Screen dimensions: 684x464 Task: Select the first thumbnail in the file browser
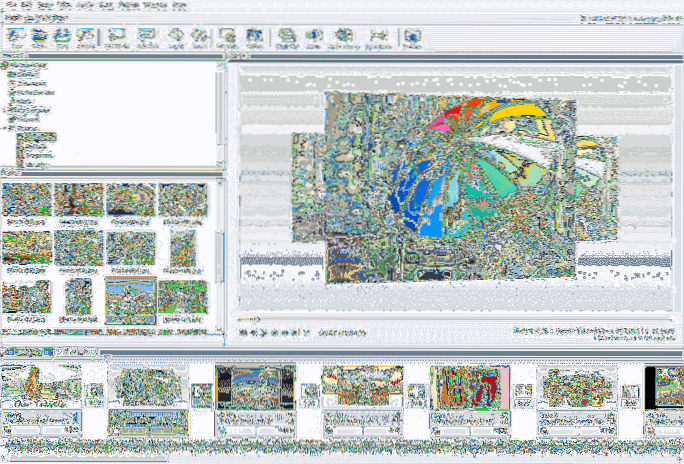coord(27,200)
